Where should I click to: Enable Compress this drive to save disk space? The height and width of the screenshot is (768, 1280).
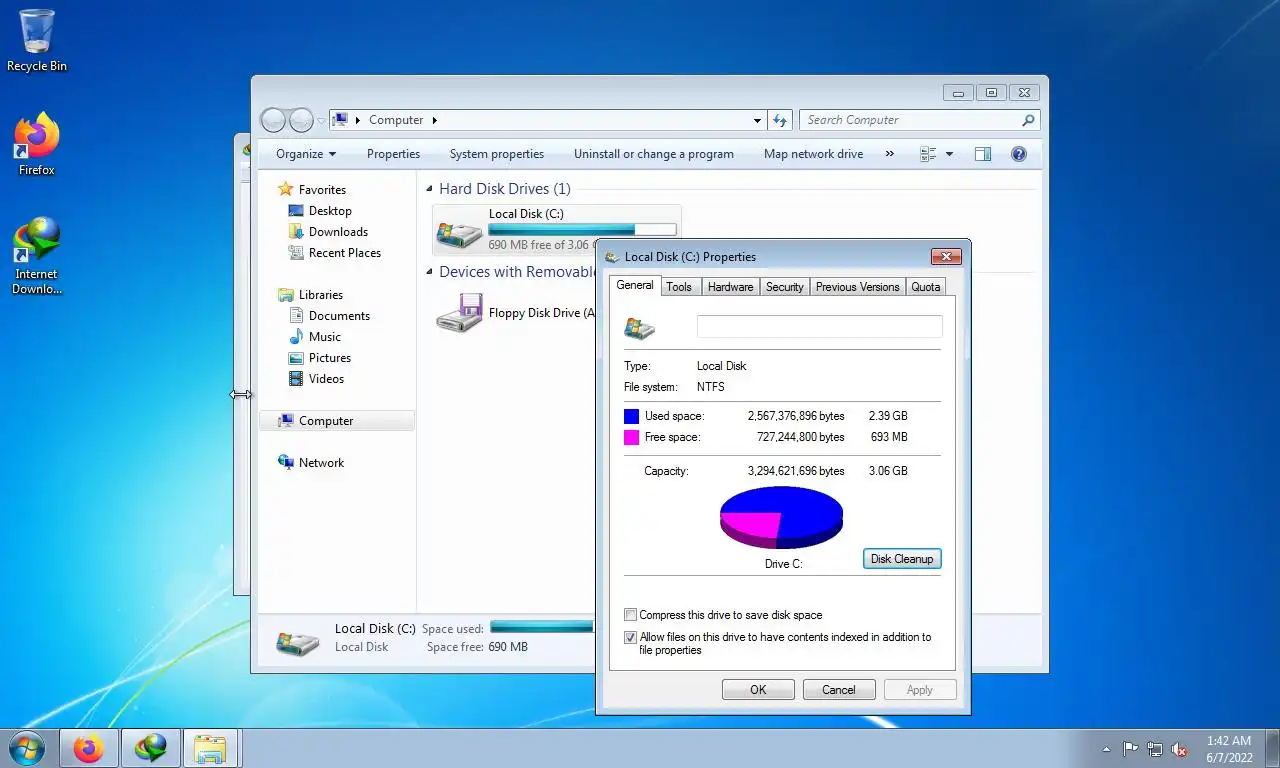tap(630, 615)
